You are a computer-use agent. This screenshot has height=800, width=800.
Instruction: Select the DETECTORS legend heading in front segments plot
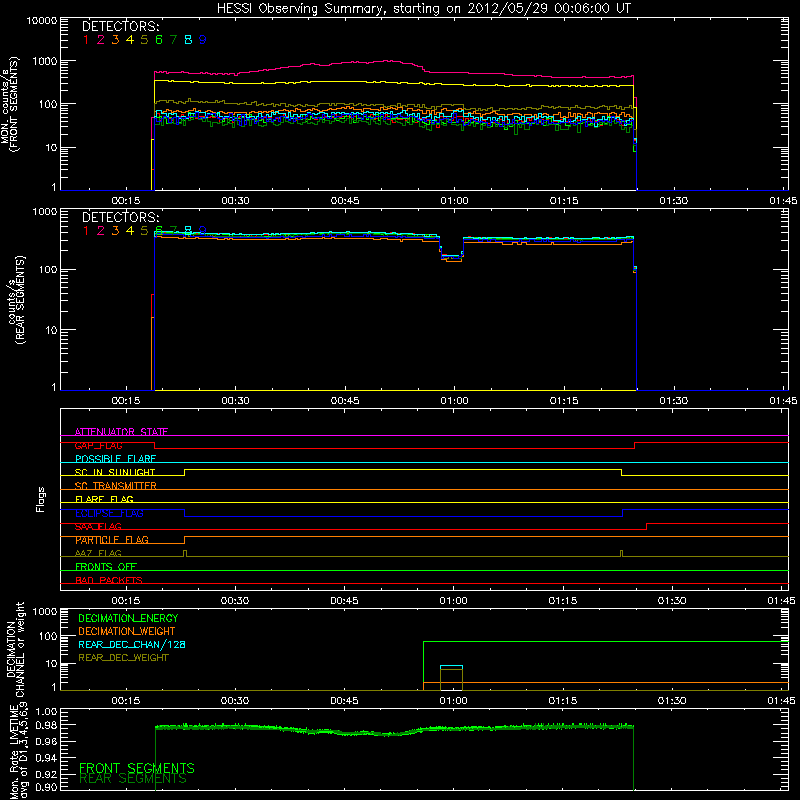pyautogui.click(x=120, y=26)
